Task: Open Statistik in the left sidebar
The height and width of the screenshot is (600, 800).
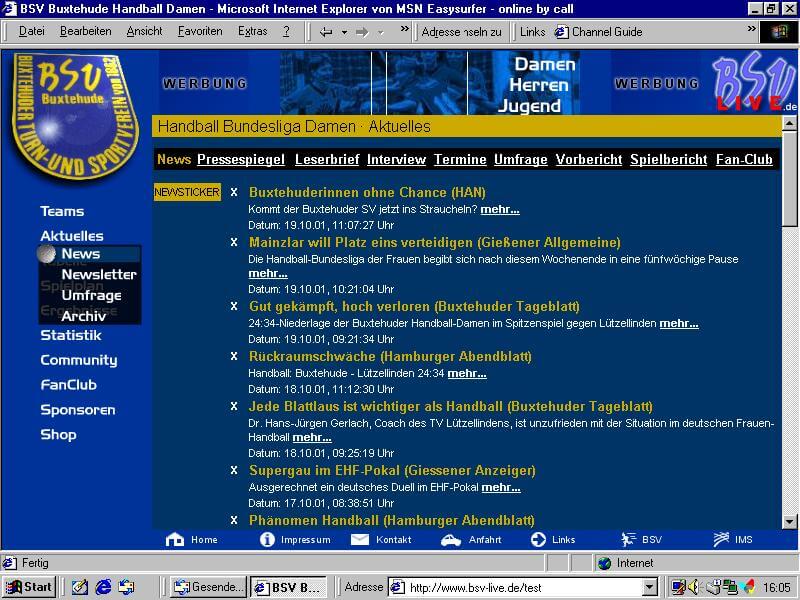Action: (x=71, y=335)
